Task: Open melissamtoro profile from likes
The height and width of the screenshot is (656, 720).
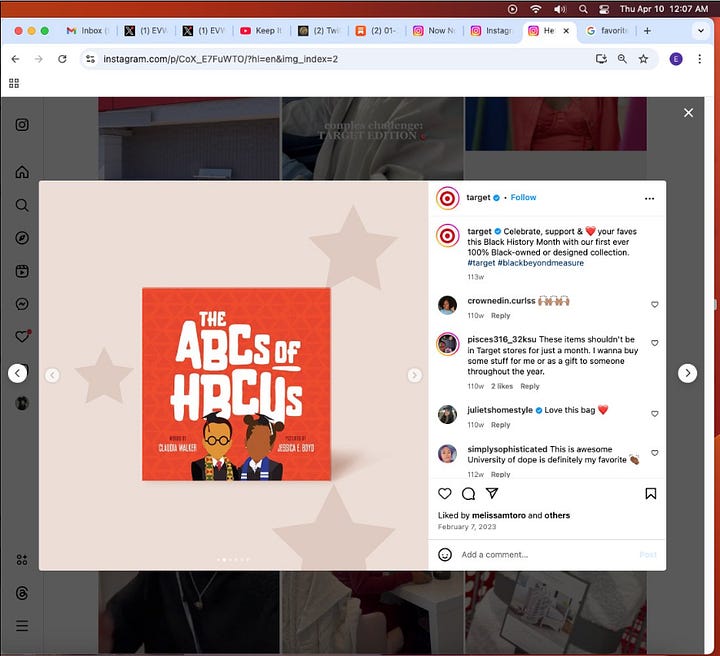Action: 499,515
